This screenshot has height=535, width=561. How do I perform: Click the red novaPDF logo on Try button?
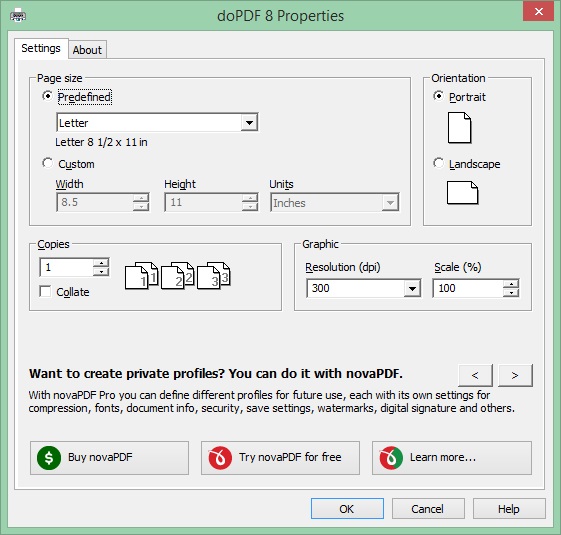pos(220,458)
